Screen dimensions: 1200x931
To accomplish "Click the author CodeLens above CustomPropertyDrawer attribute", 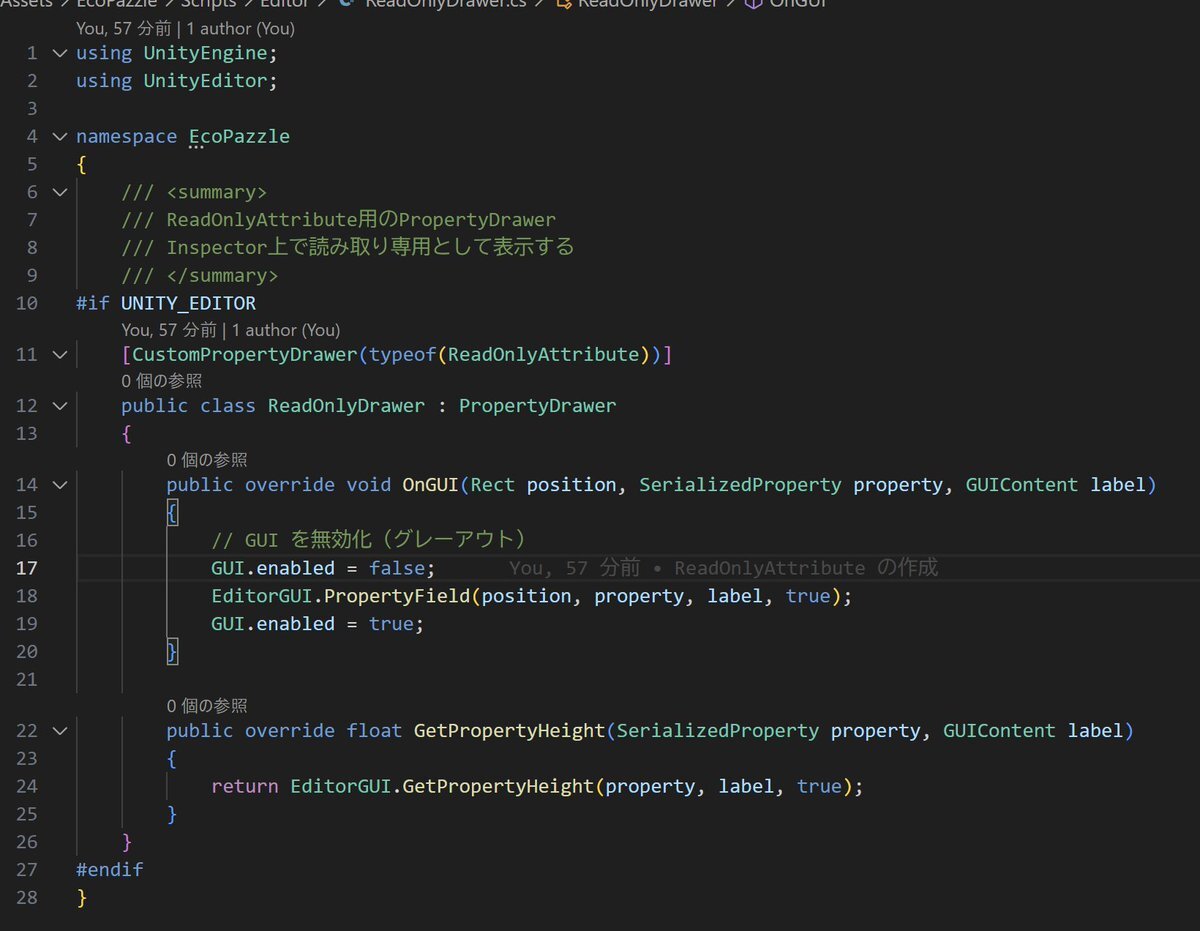I will point(230,330).
